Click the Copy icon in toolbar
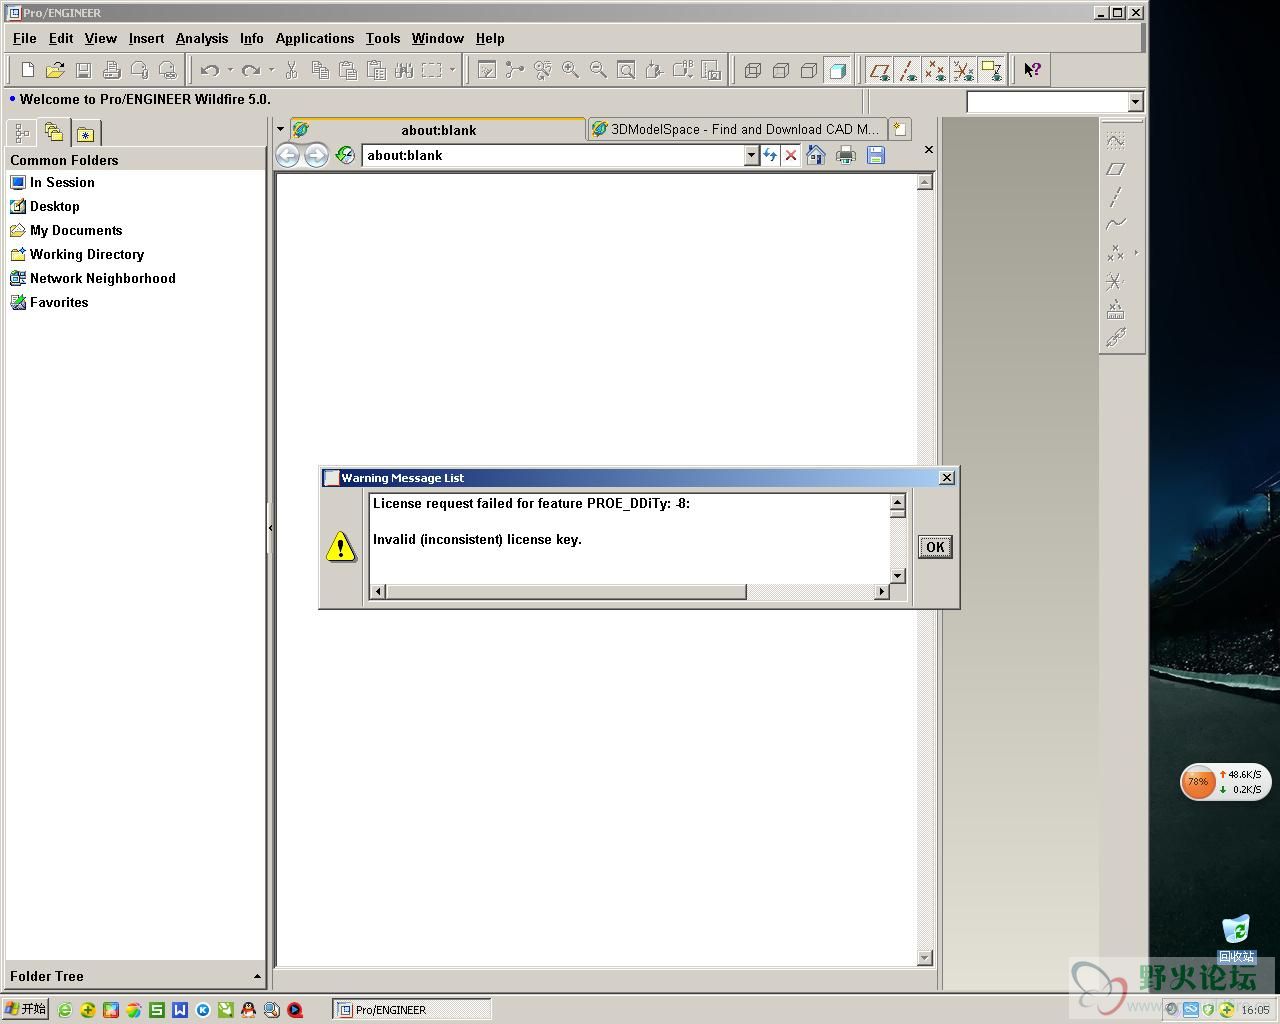 (x=320, y=70)
